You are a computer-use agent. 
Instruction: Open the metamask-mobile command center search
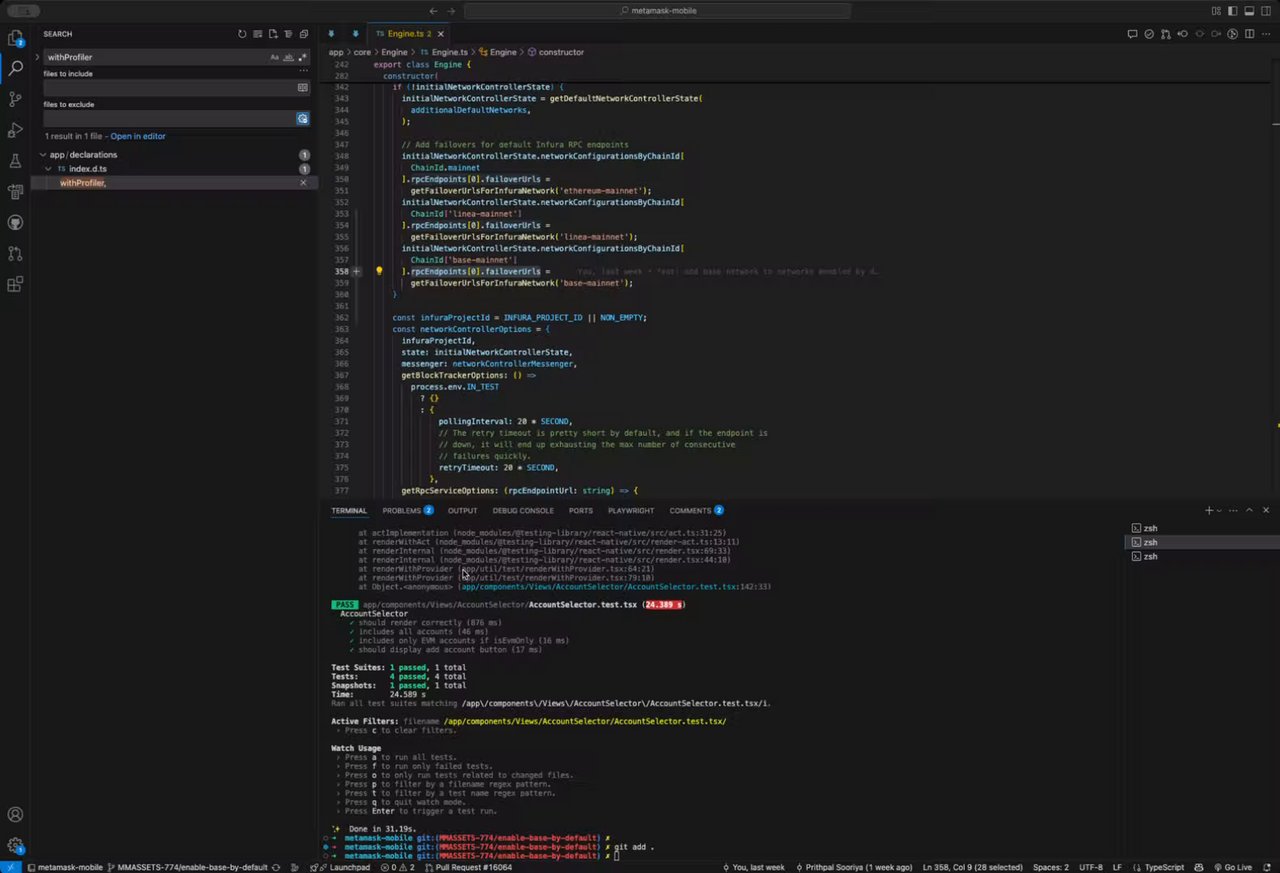(658, 11)
